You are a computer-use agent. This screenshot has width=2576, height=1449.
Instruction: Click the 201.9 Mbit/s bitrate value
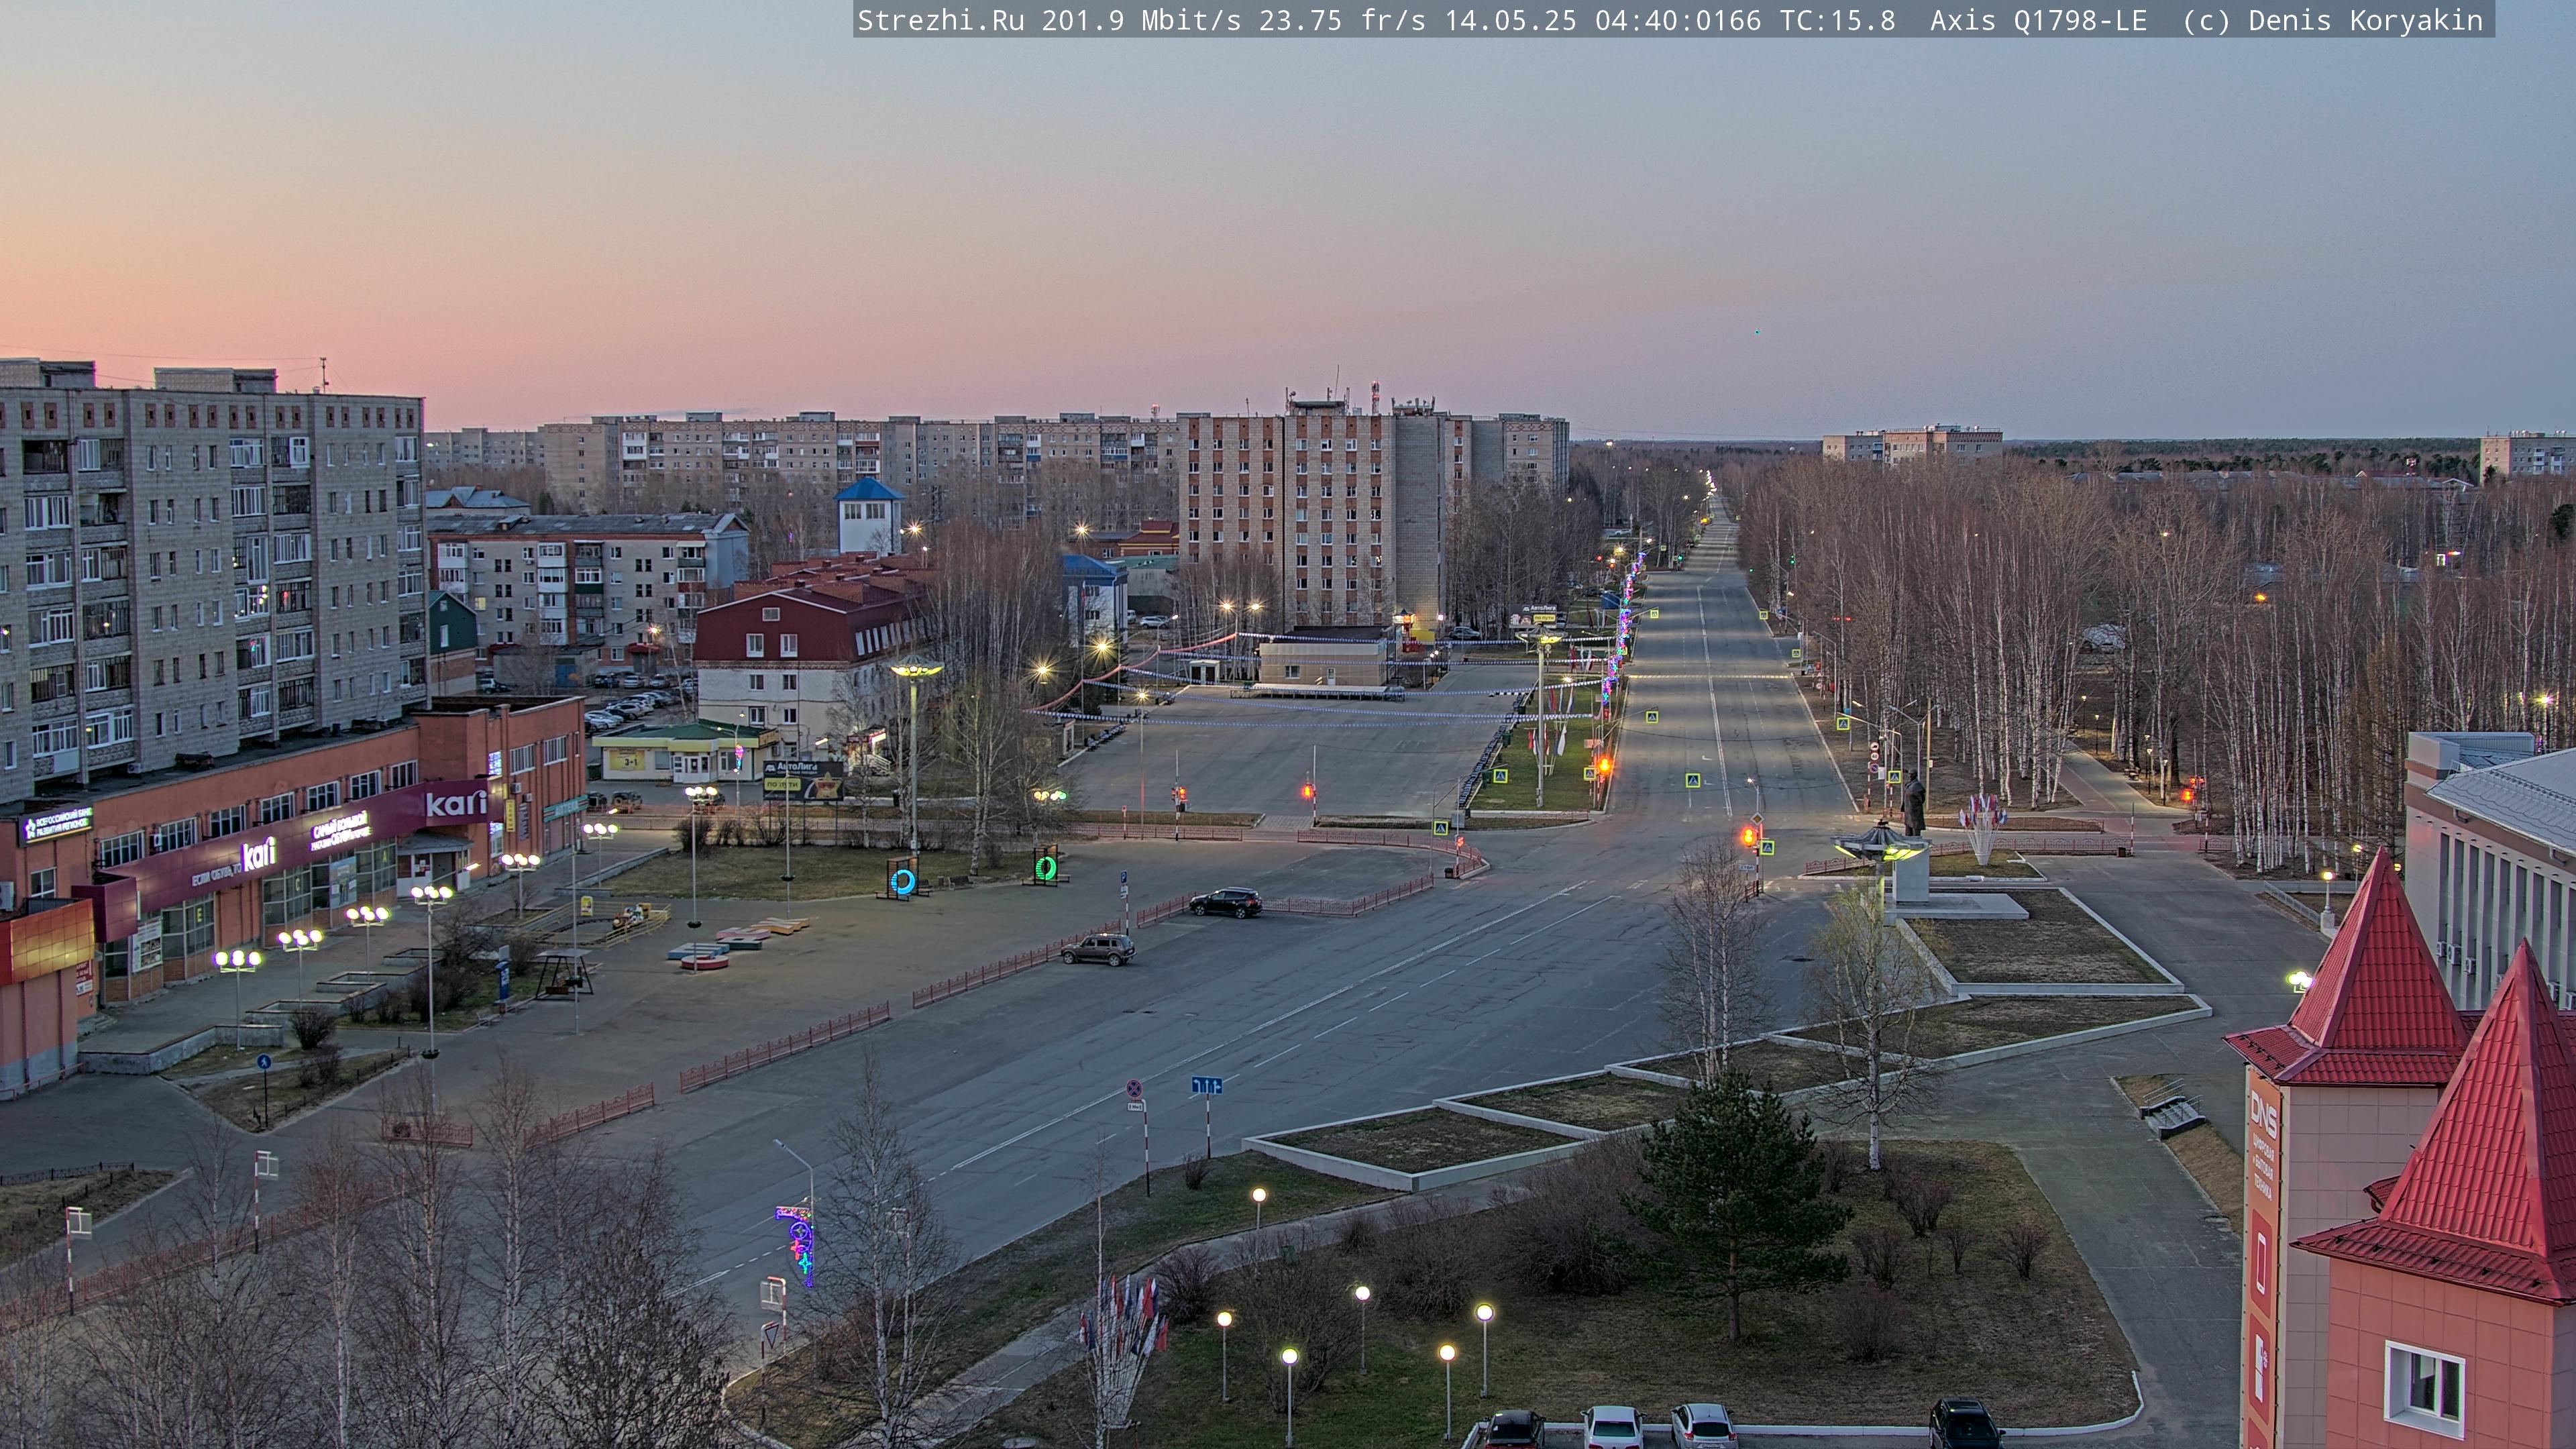[x=1141, y=21]
